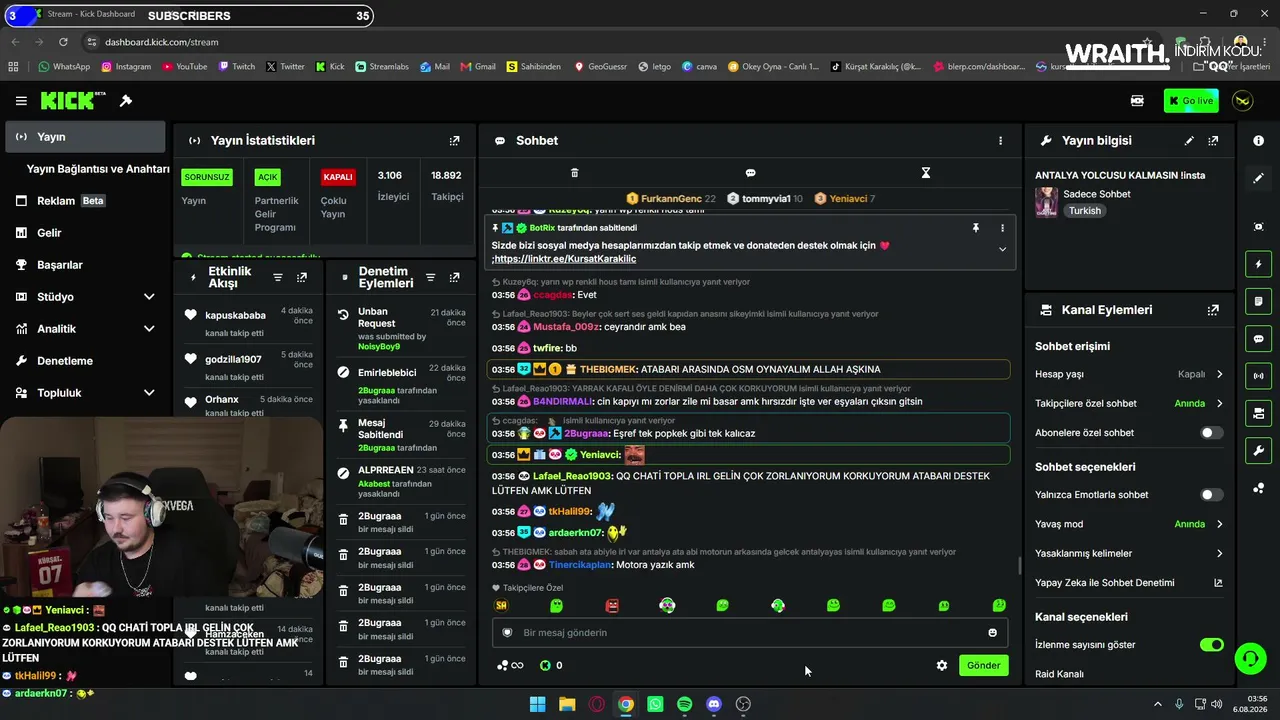Open File Explorer from the taskbar

point(567,704)
